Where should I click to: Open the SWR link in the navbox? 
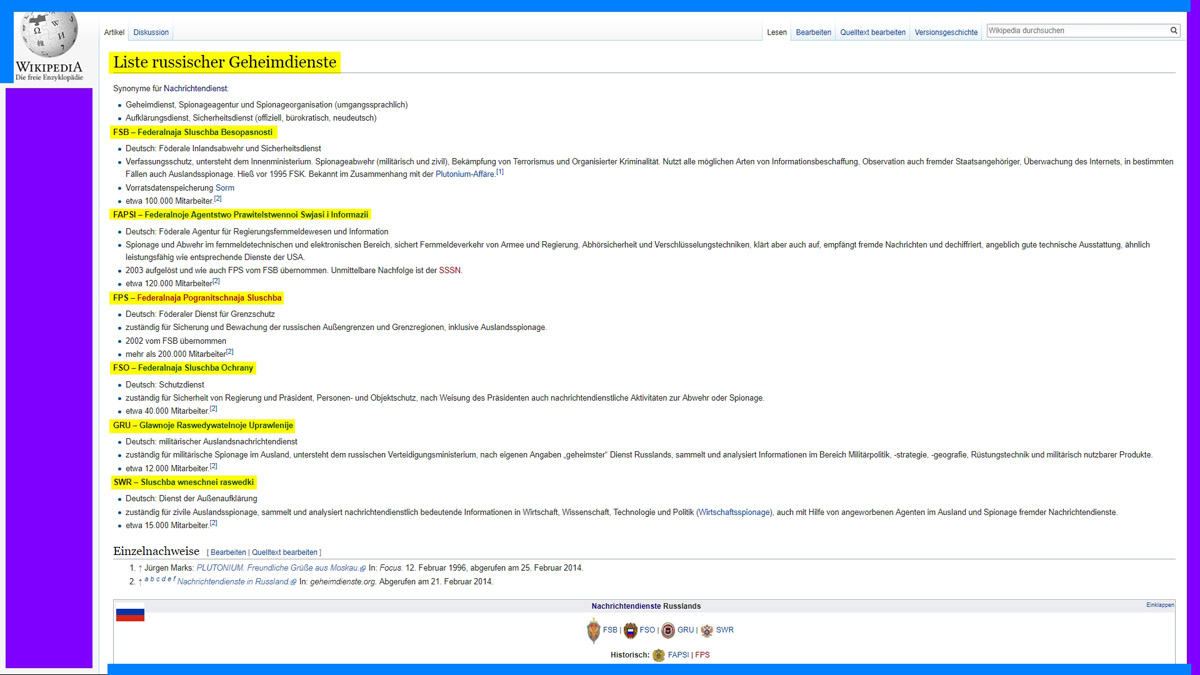(725, 631)
